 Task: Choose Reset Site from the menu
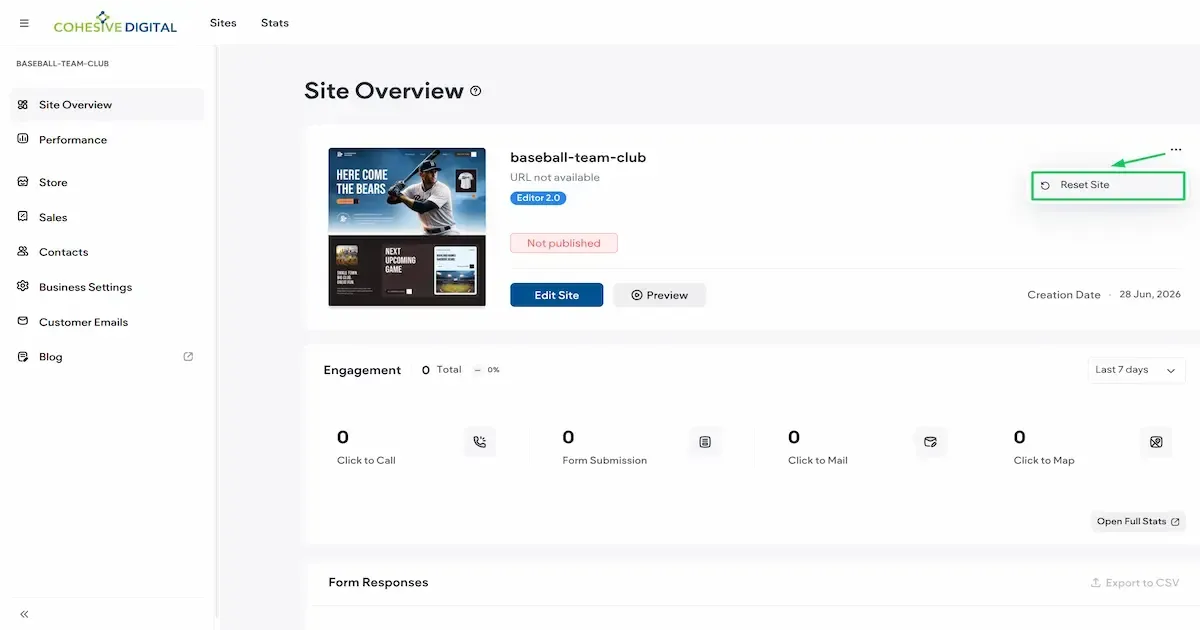click(x=1108, y=185)
